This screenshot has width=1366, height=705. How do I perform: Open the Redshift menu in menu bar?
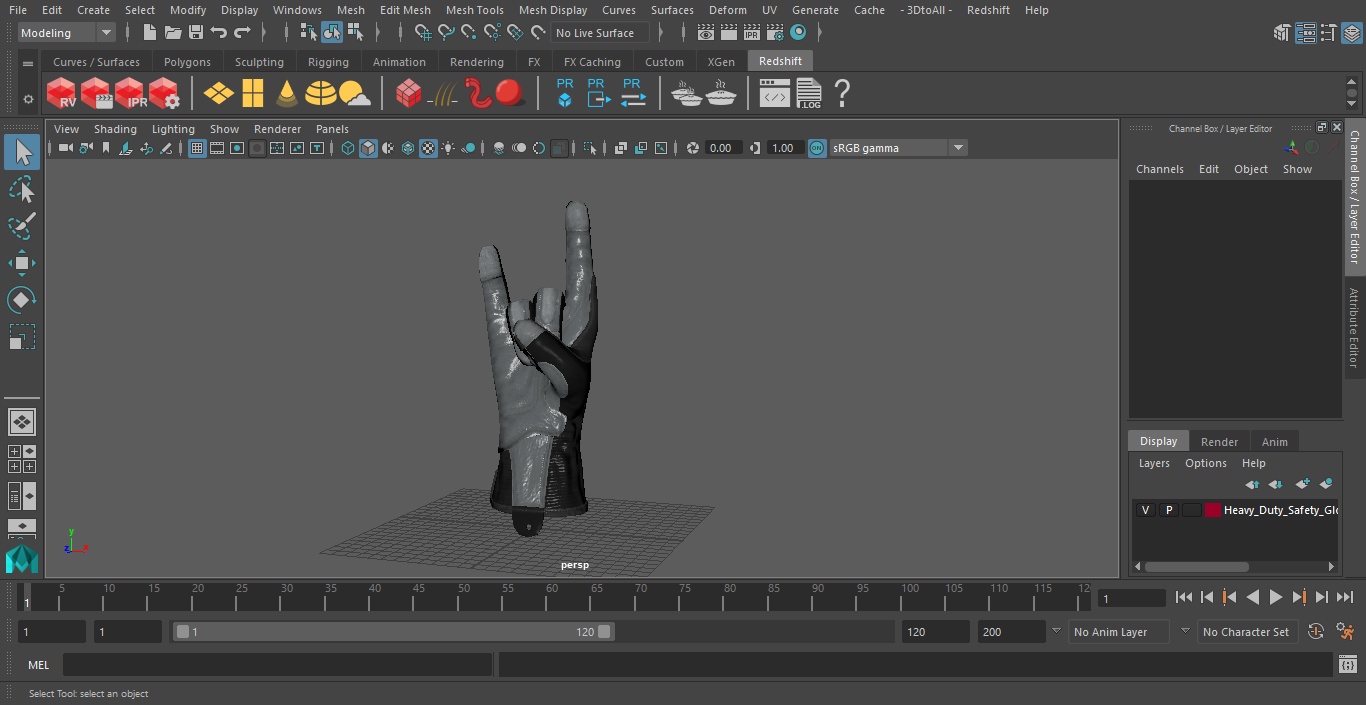pyautogui.click(x=988, y=10)
